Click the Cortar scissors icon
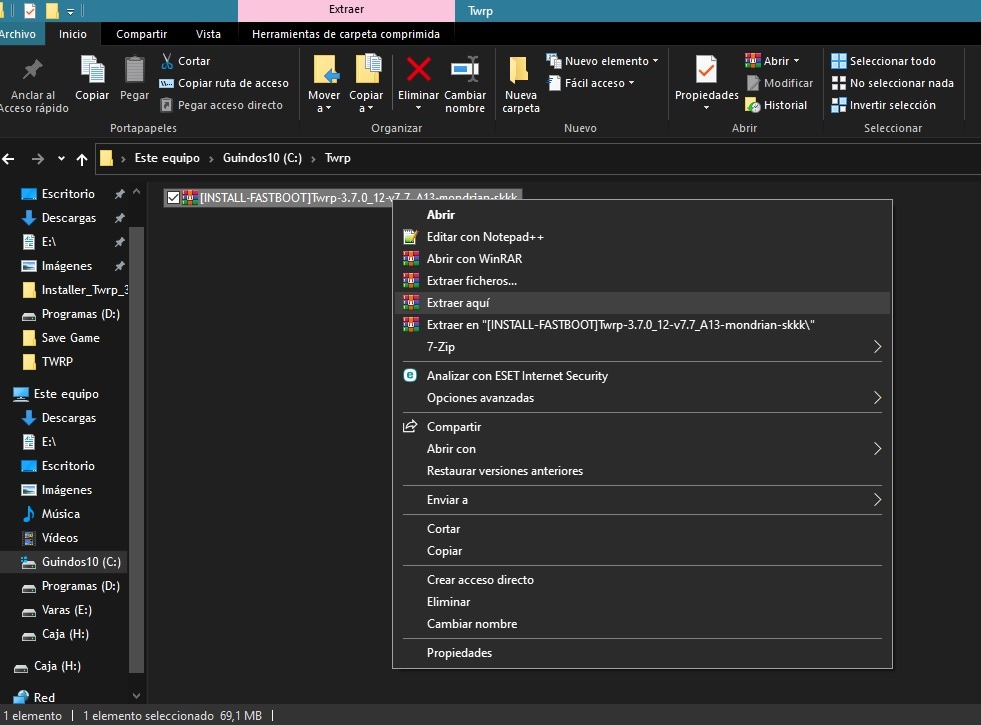Image resolution: width=981 pixels, height=725 pixels. (168, 61)
